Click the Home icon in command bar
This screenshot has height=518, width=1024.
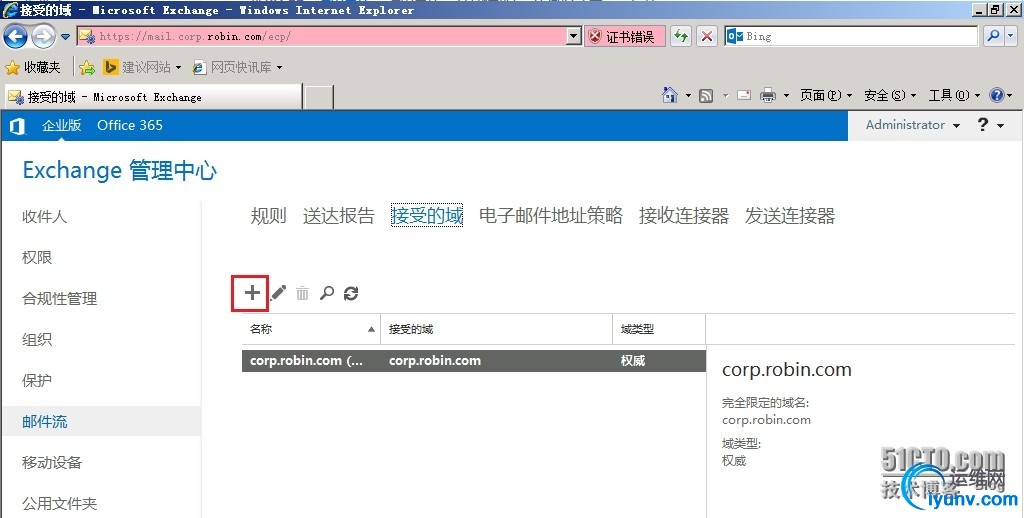669,95
